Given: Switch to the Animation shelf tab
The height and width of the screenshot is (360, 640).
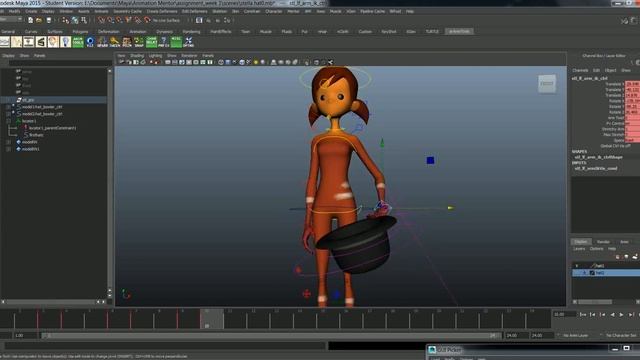Looking at the screenshot, I should (x=138, y=31).
